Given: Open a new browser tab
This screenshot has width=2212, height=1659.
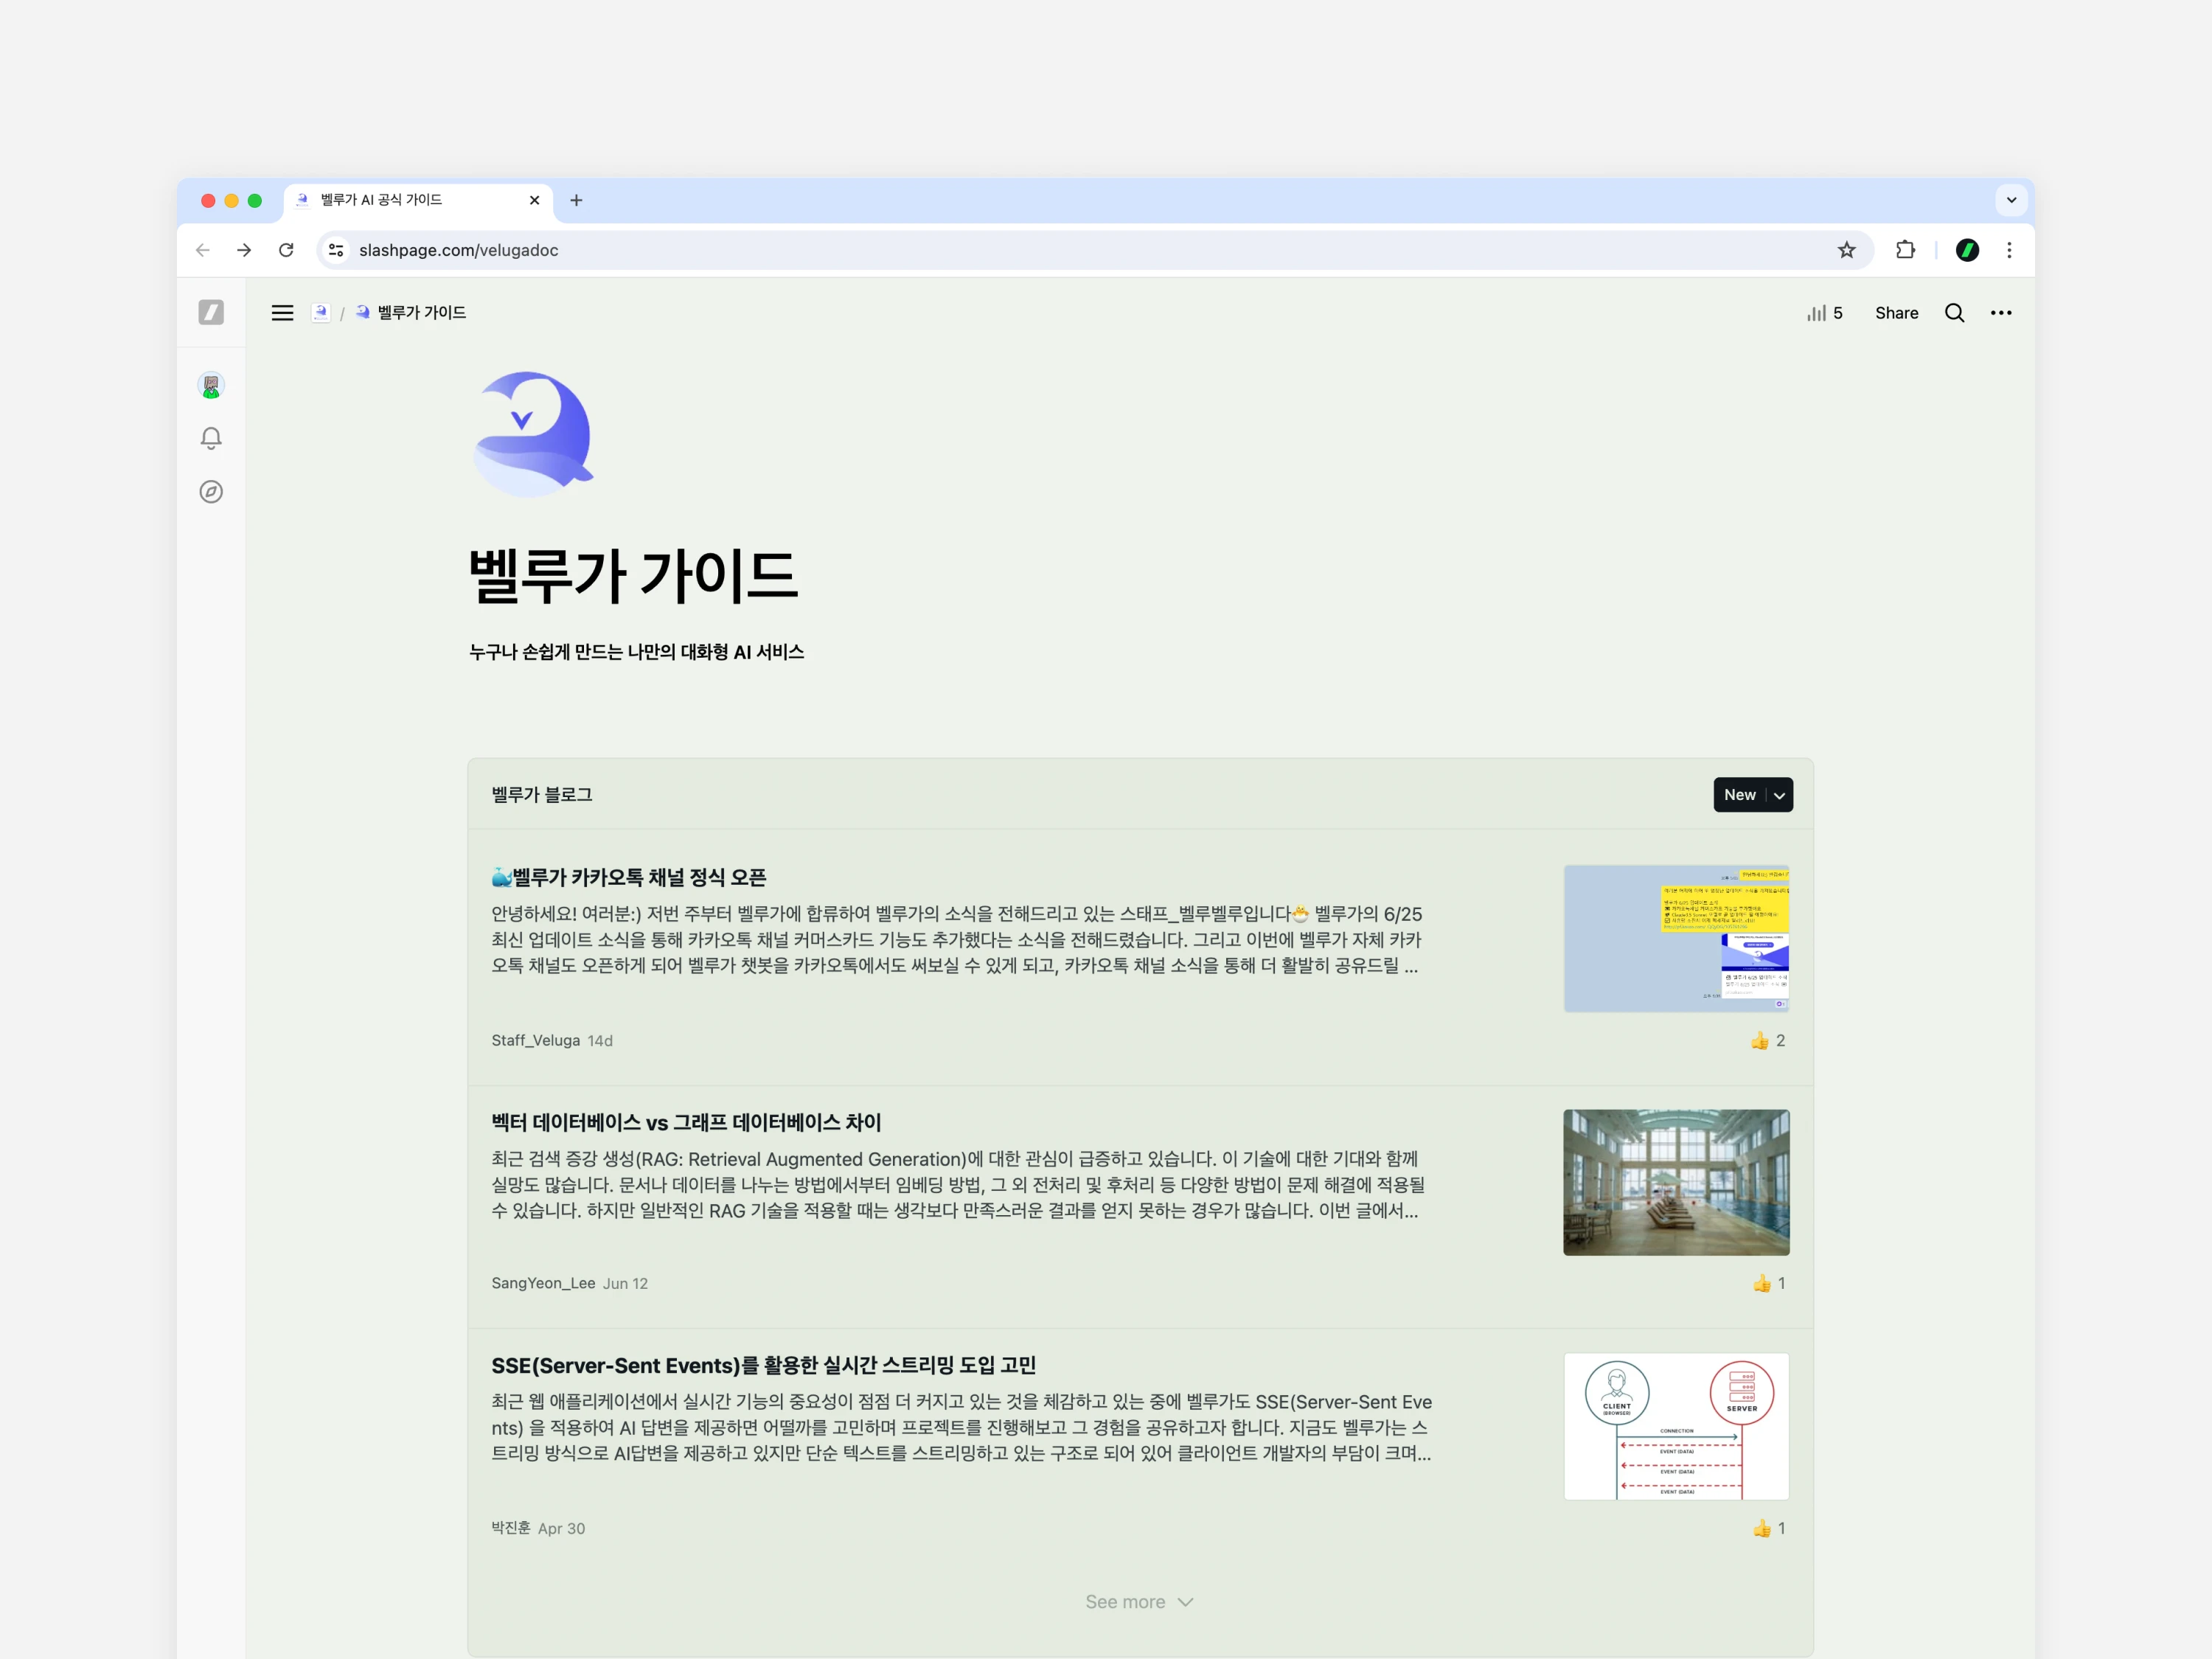Looking at the screenshot, I should coord(576,200).
